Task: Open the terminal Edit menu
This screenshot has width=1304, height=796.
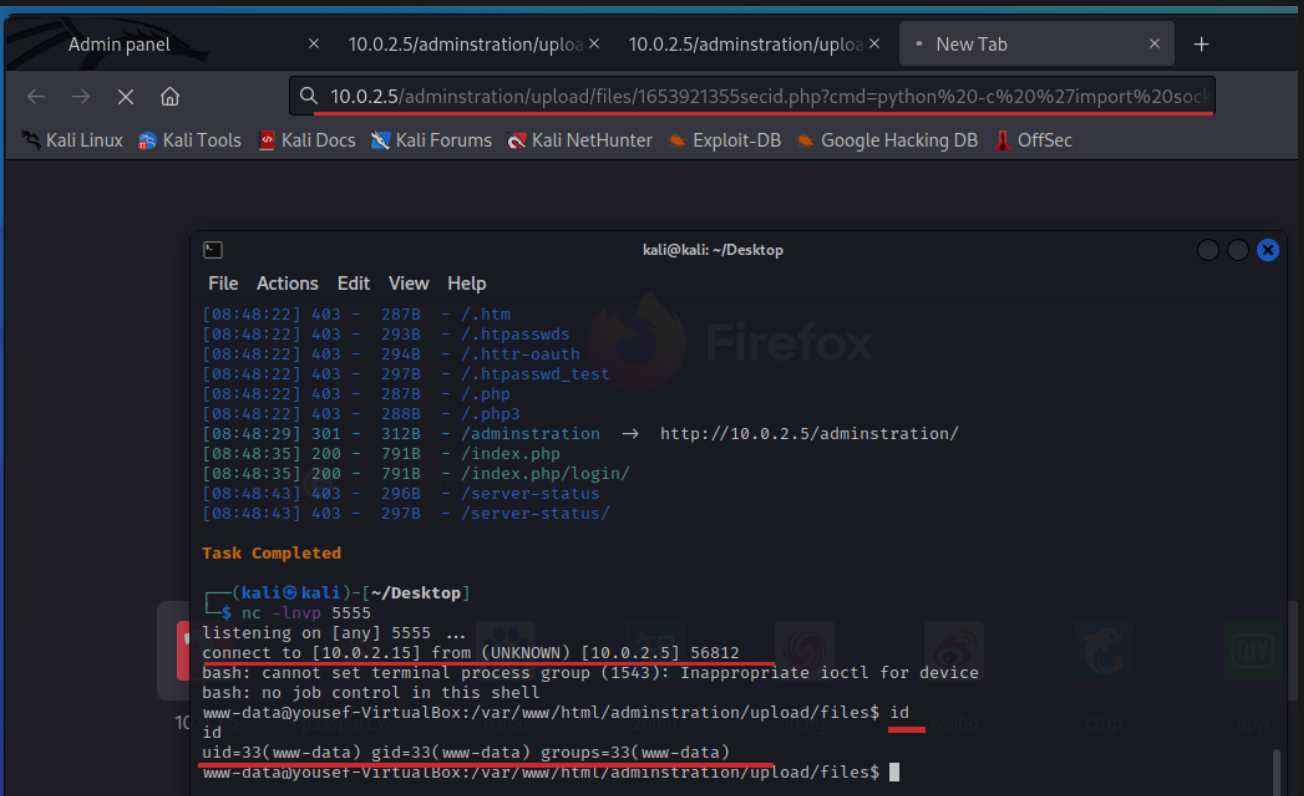Action: tap(353, 283)
